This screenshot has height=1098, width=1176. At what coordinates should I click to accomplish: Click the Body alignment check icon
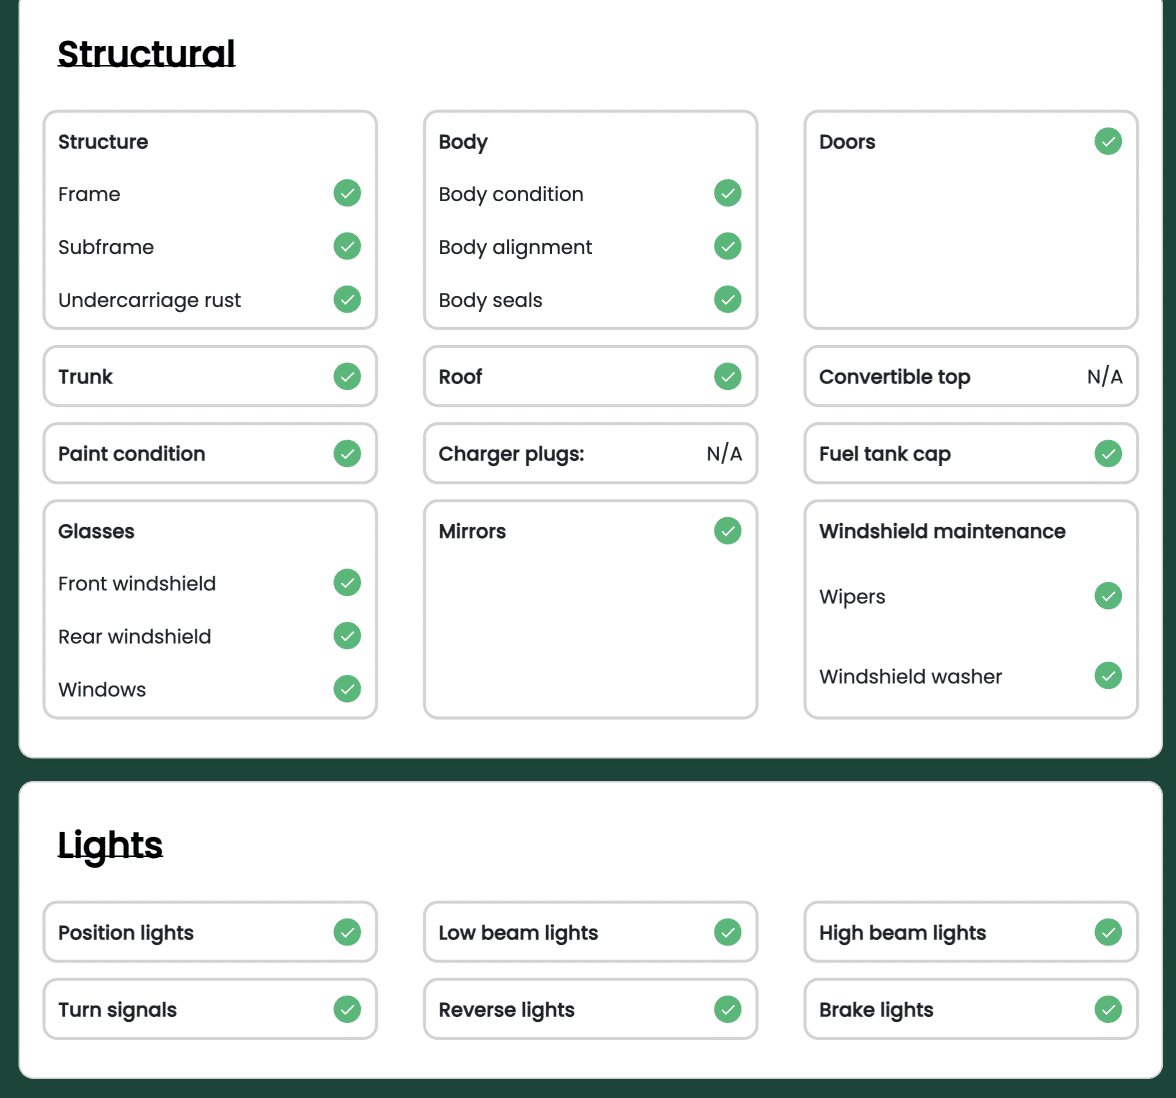point(728,246)
